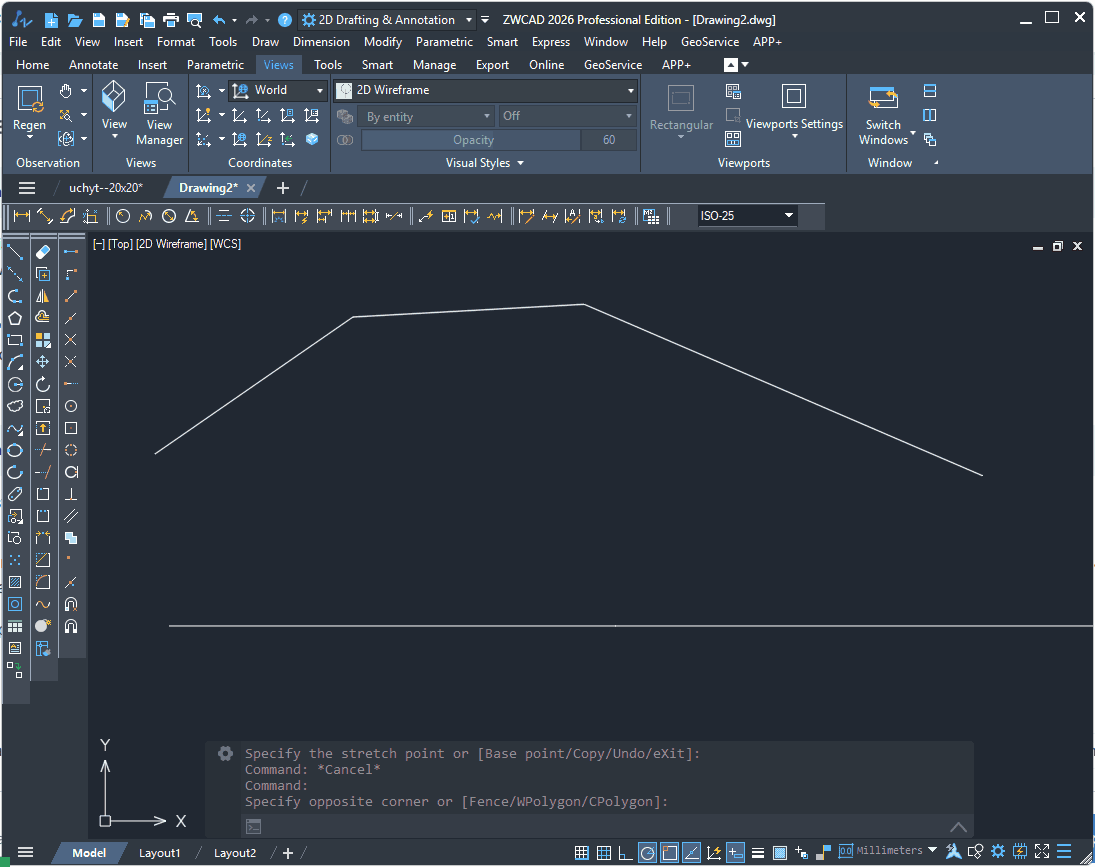1095x867 pixels.
Task: Toggle Ortho mode in status bar
Action: click(x=625, y=852)
